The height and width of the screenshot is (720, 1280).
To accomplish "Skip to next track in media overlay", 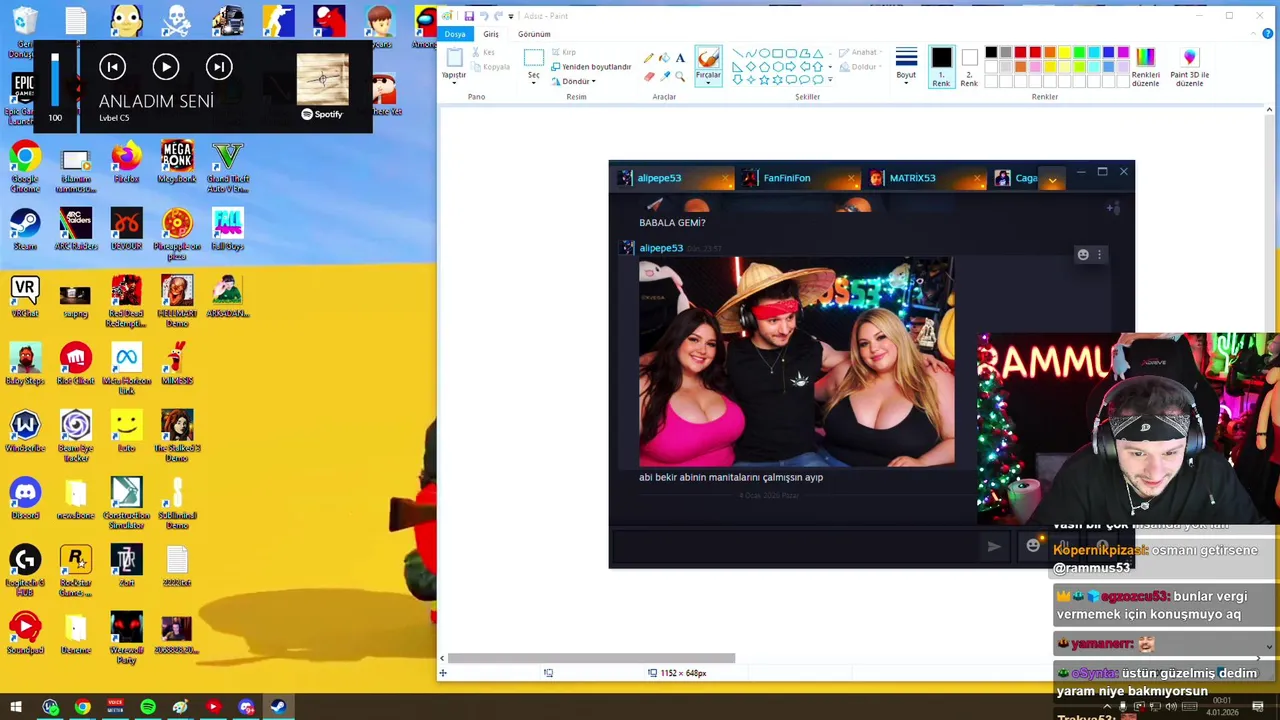I will (219, 67).
